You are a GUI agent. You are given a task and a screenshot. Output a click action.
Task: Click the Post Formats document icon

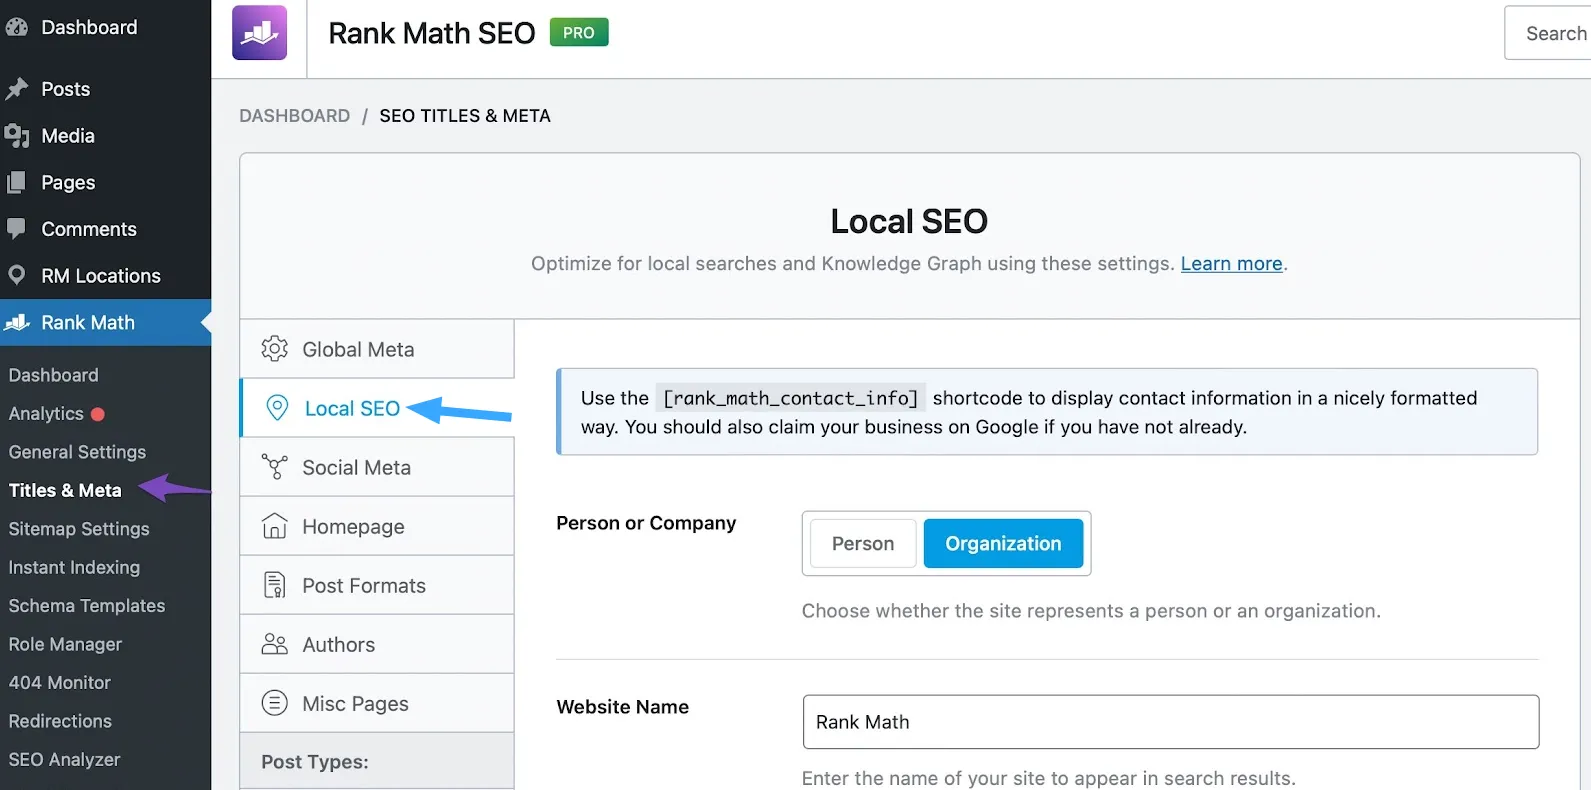[x=274, y=585]
